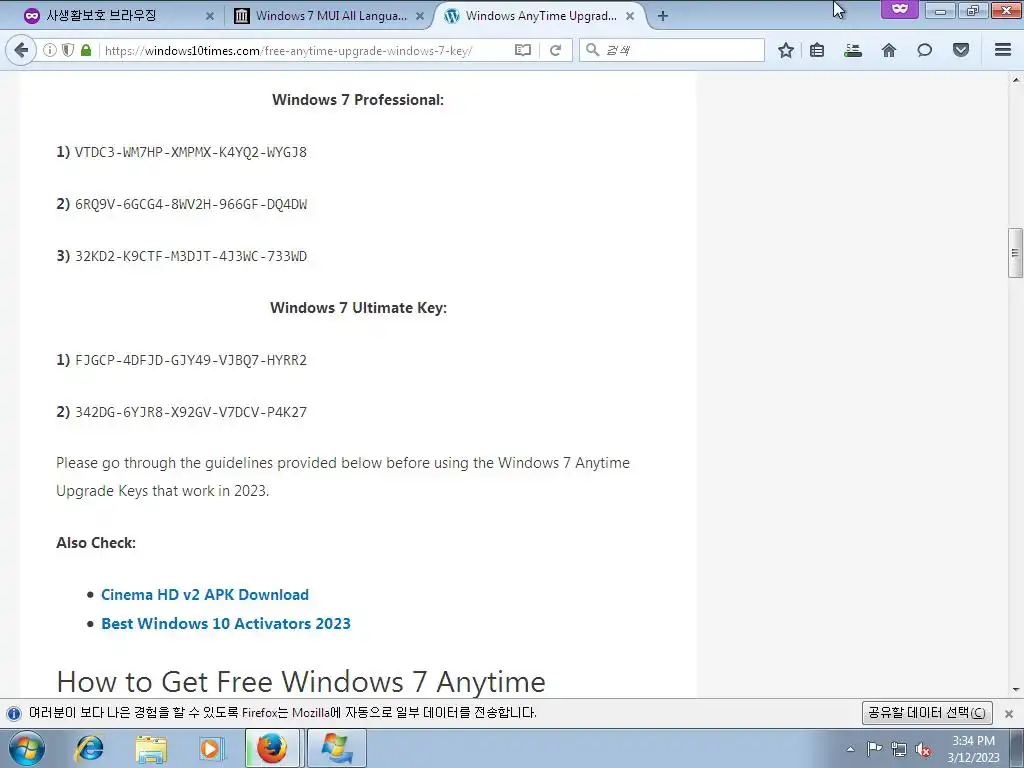Click the Windows 7 Ultimate Key heading
Image resolution: width=1024 pixels, height=768 pixels.
359,308
